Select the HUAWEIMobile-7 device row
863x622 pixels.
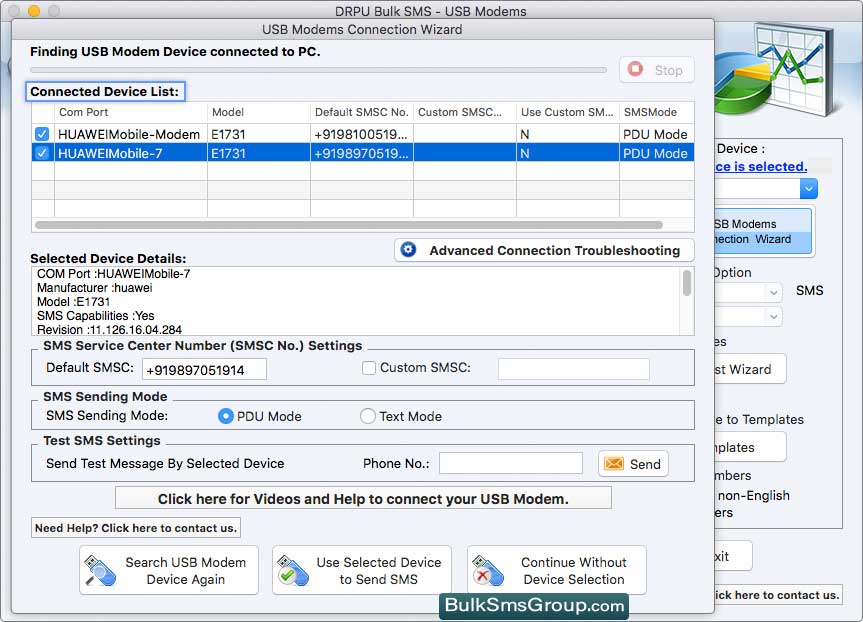coord(363,153)
